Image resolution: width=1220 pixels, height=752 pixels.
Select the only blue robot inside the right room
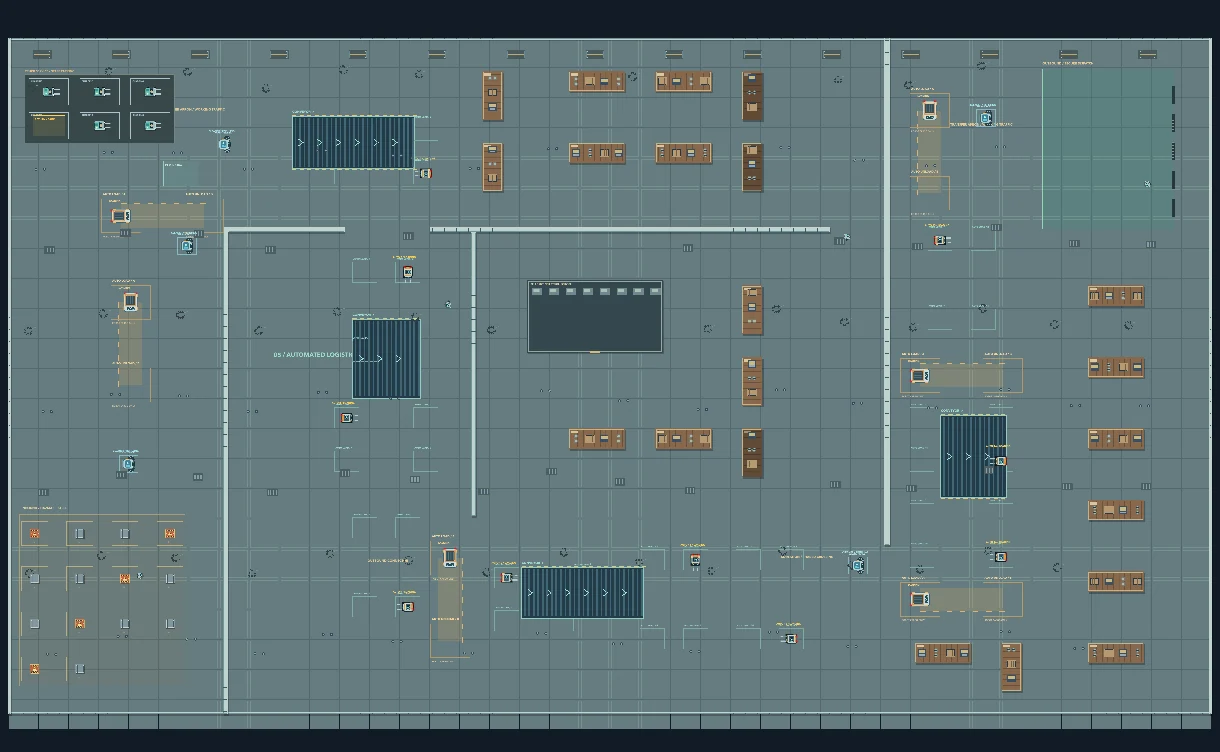(x=985, y=118)
